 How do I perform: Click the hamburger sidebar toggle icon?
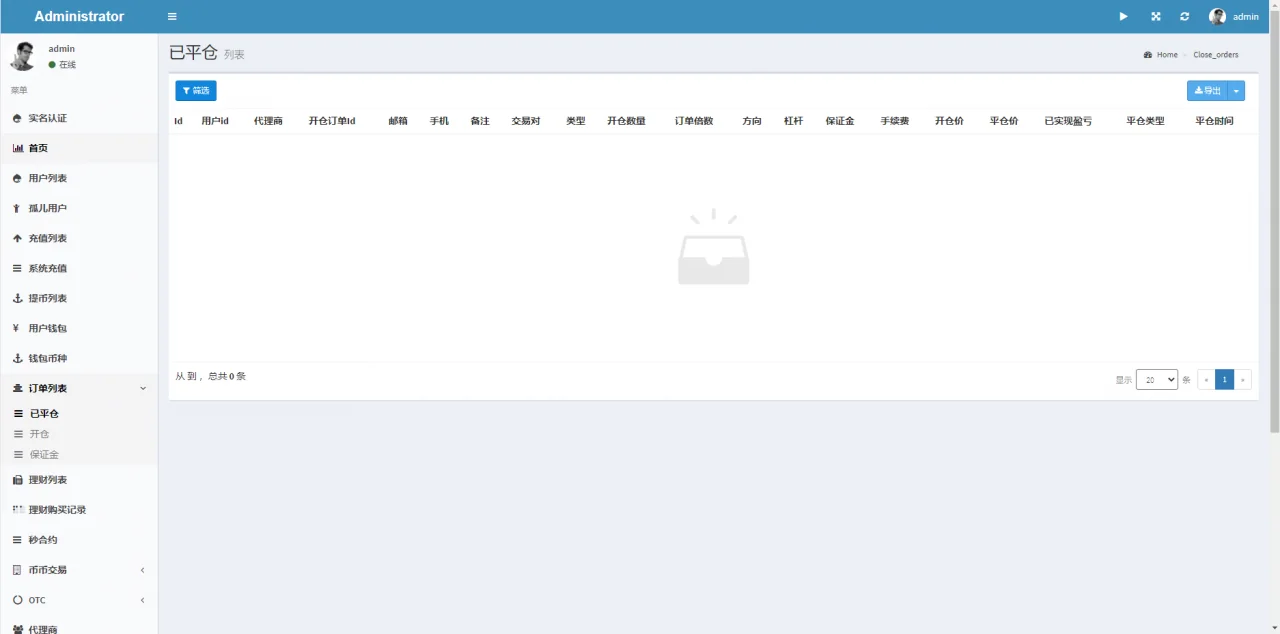[172, 17]
